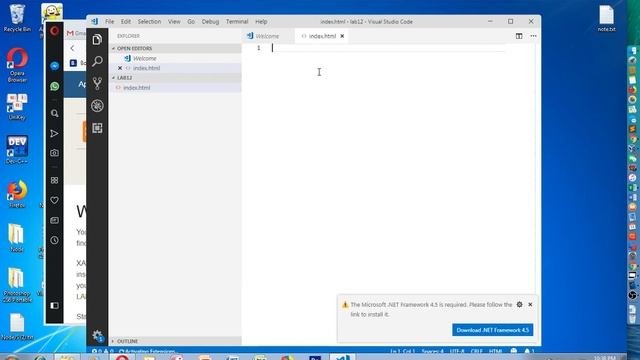Select the Dev-C++ desktop icon

[x=17, y=150]
